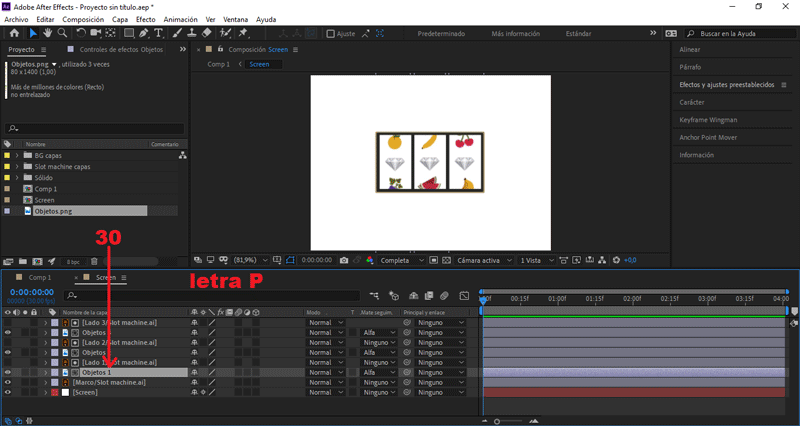Hide the Objetos 1 layer with its eye
The width and height of the screenshot is (800, 426).
pos(8,372)
